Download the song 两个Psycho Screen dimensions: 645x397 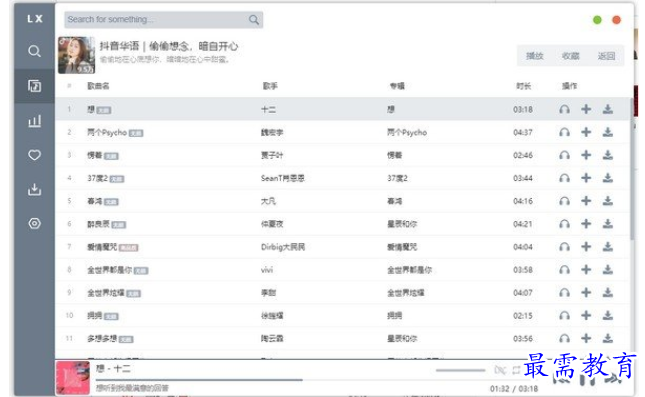point(608,132)
